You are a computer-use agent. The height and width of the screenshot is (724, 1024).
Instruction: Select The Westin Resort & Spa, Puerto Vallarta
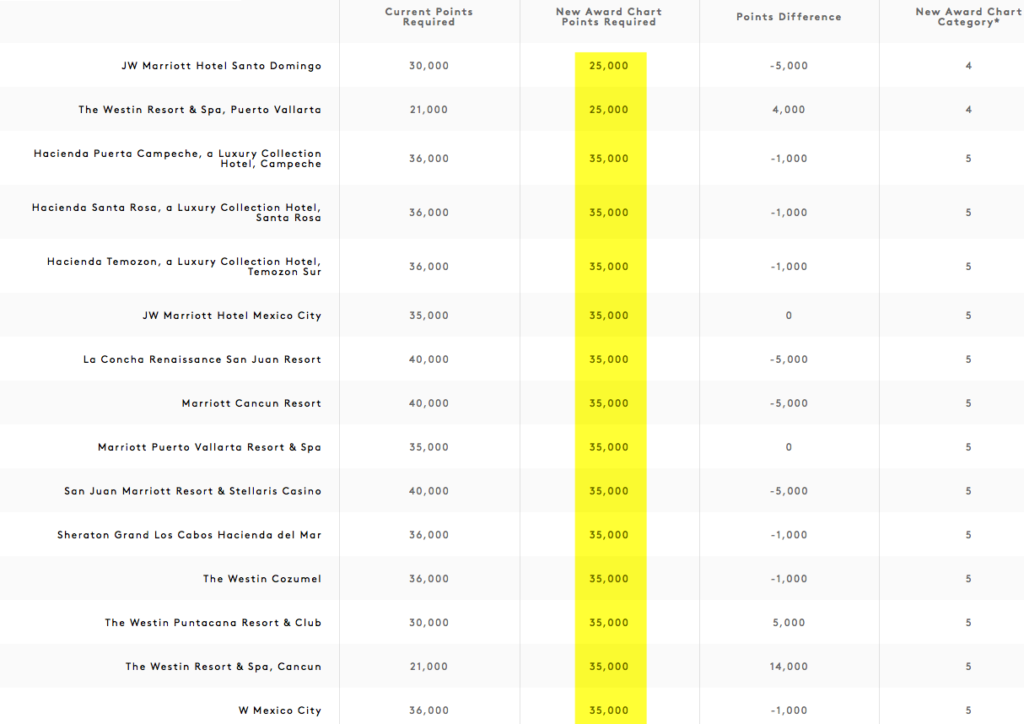pyautogui.click(x=200, y=110)
